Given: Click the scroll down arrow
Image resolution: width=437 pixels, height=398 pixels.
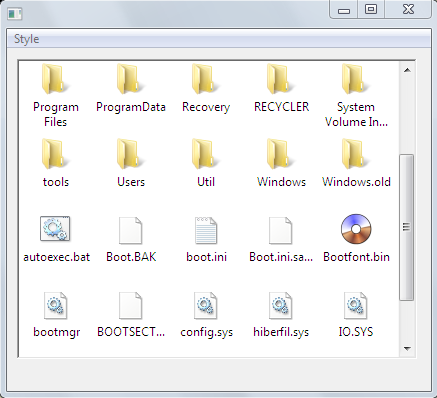Looking at the screenshot, I should 407,349.
